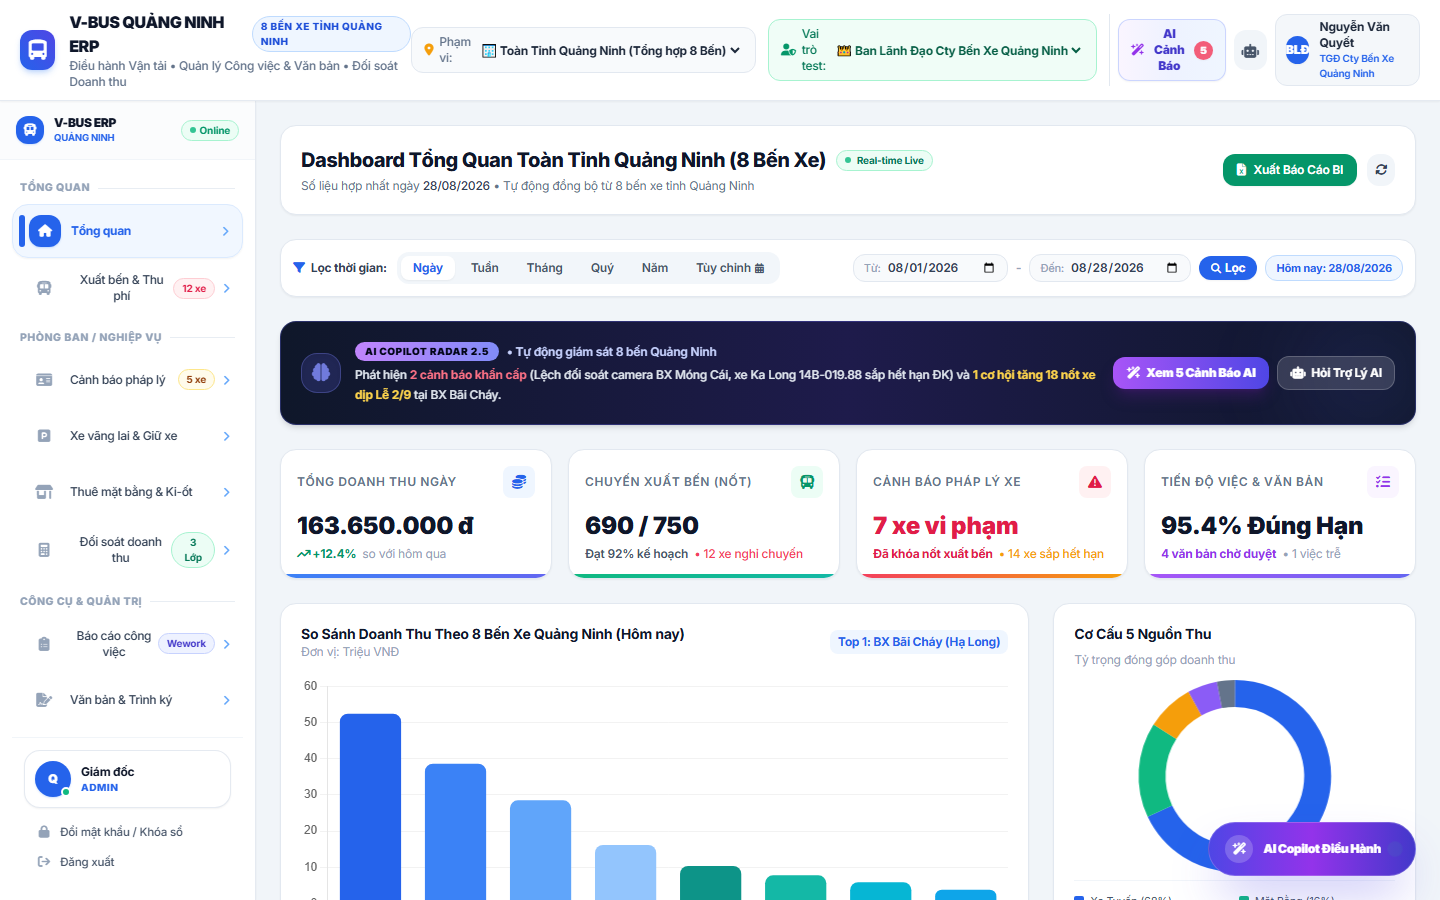The height and width of the screenshot is (900, 1440).
Task: Open the Phạm vi scope dropdown
Action: [x=611, y=51]
